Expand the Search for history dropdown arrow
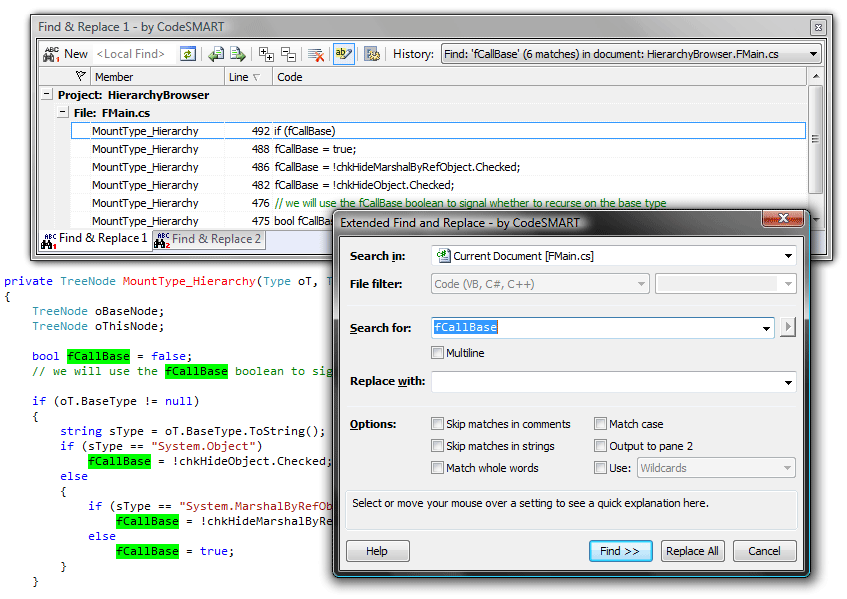The image size is (847, 599). click(766, 328)
